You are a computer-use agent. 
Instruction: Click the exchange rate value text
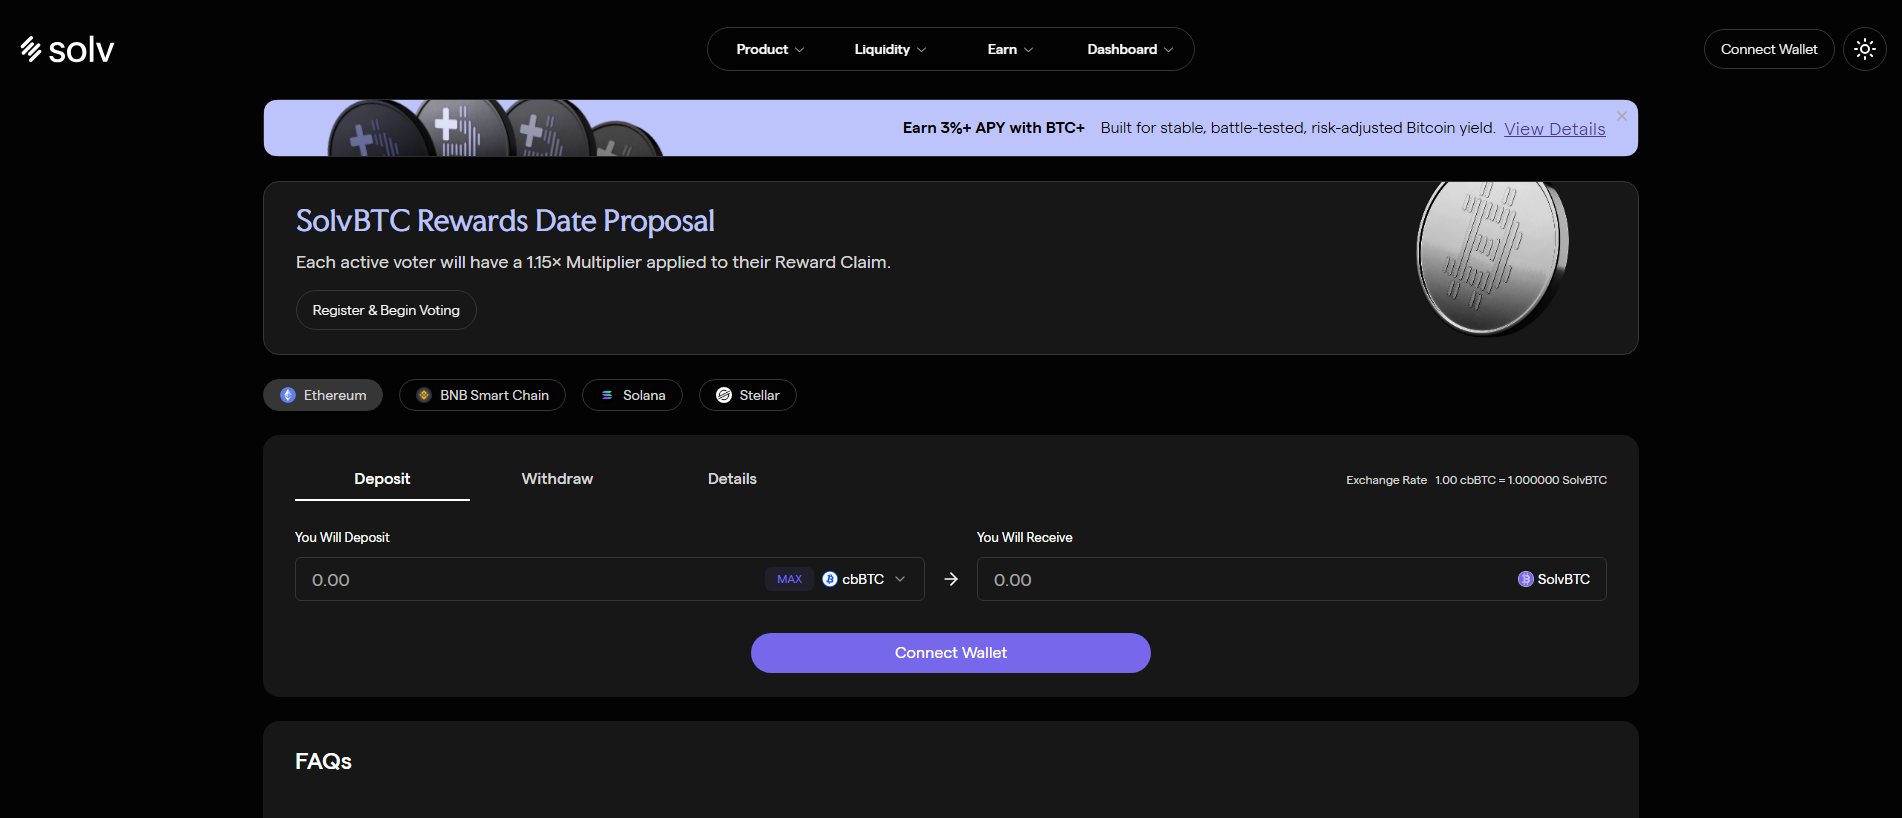click(1520, 480)
